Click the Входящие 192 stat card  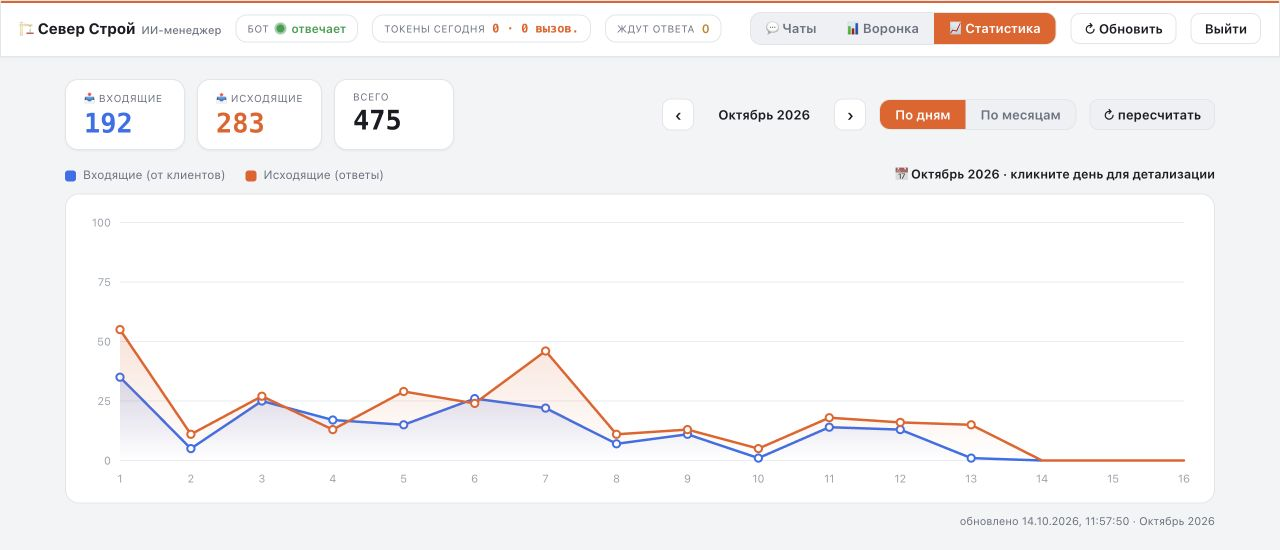[x=125, y=115]
